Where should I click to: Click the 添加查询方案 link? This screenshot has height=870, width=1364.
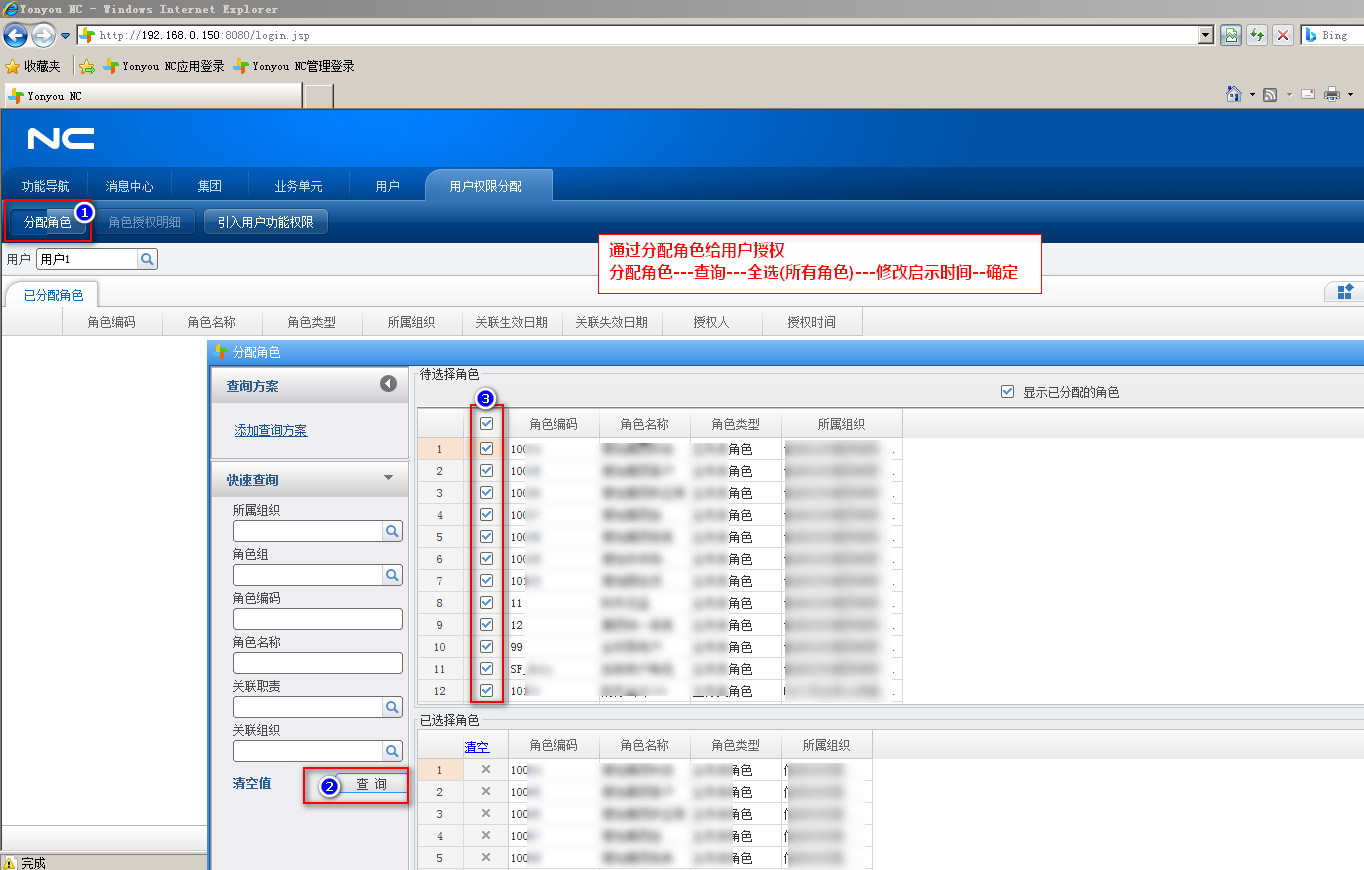click(x=271, y=431)
